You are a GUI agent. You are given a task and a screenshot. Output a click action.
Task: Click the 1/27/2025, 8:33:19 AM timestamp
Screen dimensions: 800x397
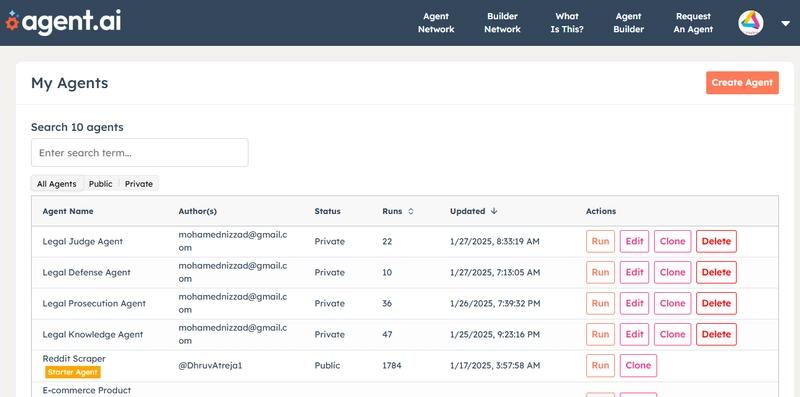[494, 241]
